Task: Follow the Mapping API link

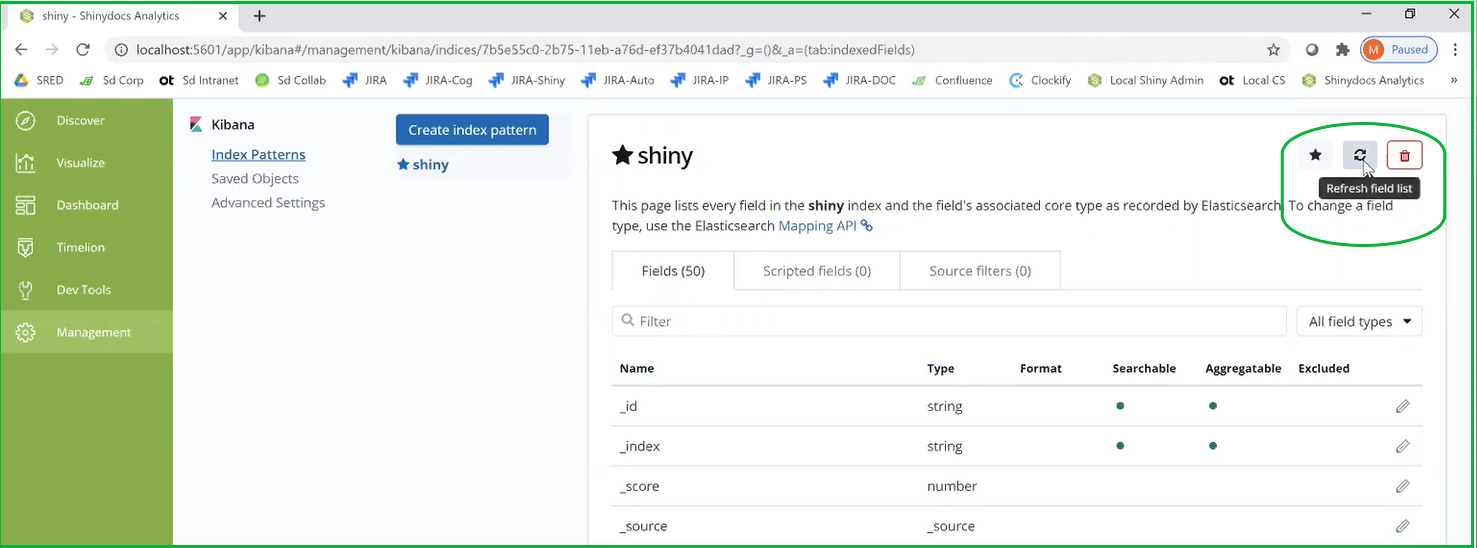Action: point(819,226)
